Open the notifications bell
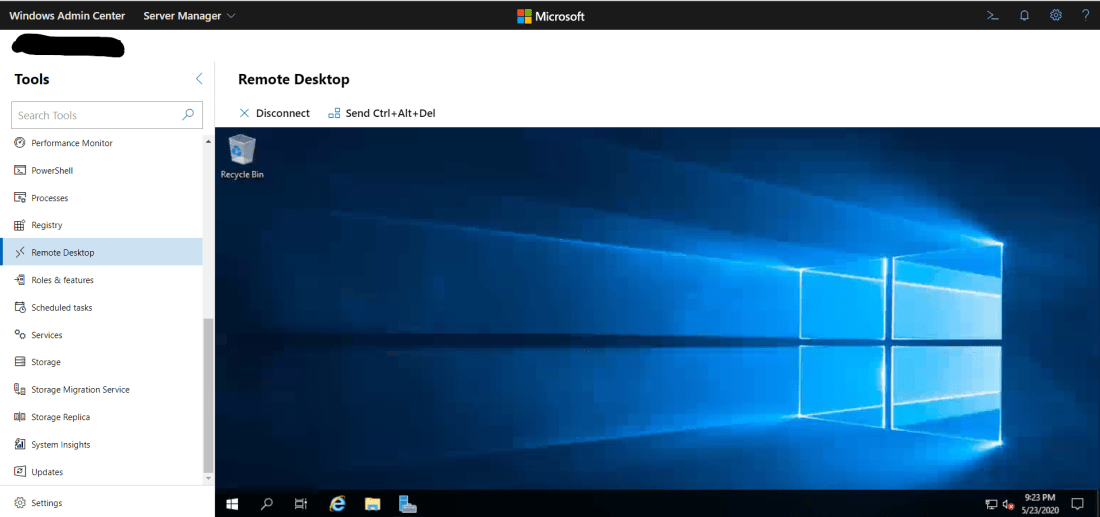The image size is (1100, 517). (1024, 15)
